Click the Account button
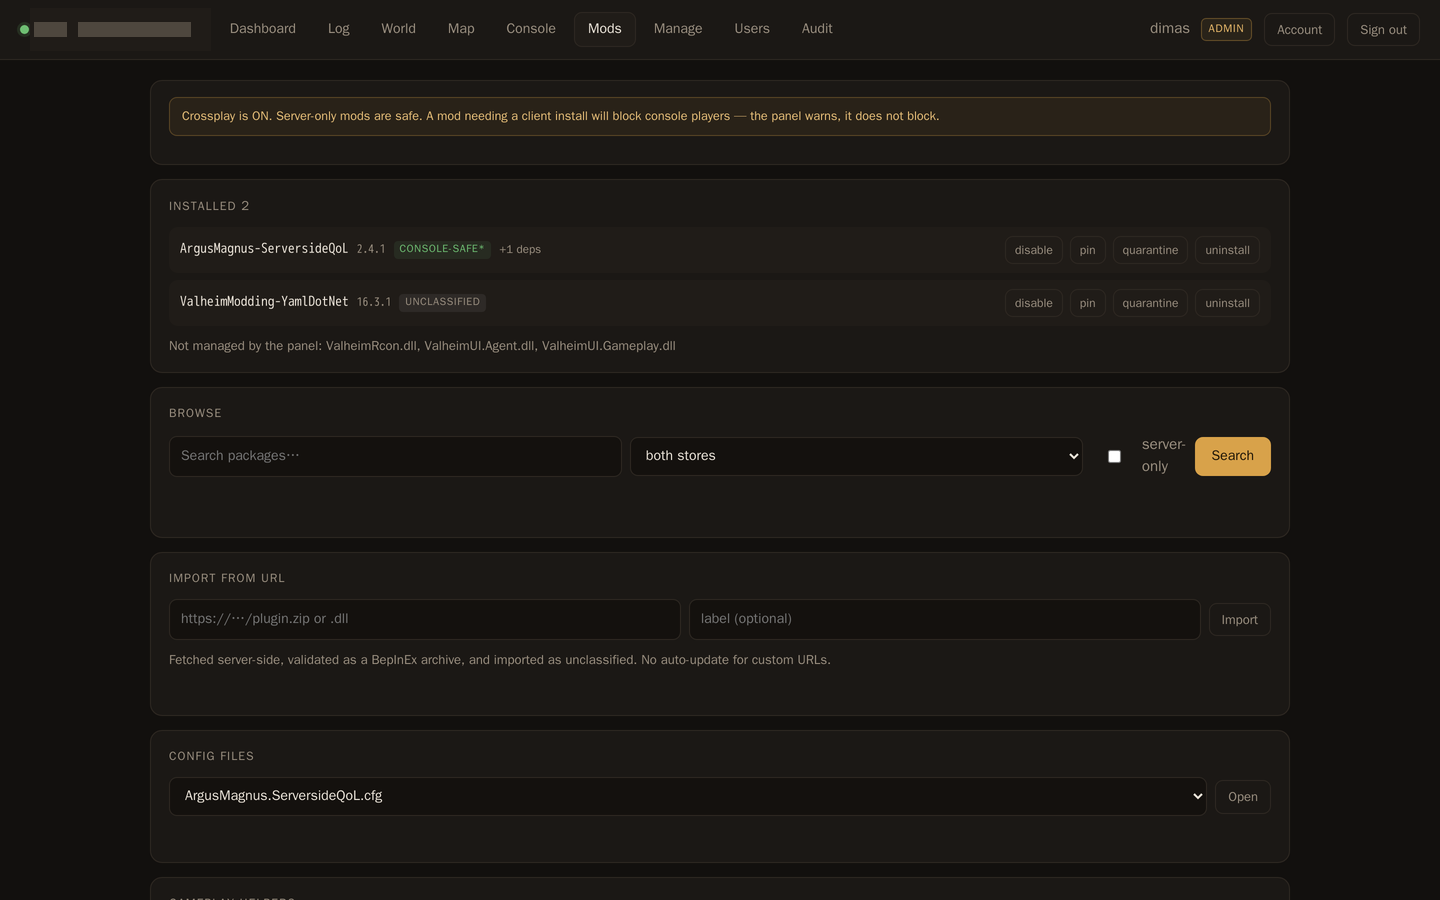Image resolution: width=1440 pixels, height=900 pixels. (x=1299, y=30)
